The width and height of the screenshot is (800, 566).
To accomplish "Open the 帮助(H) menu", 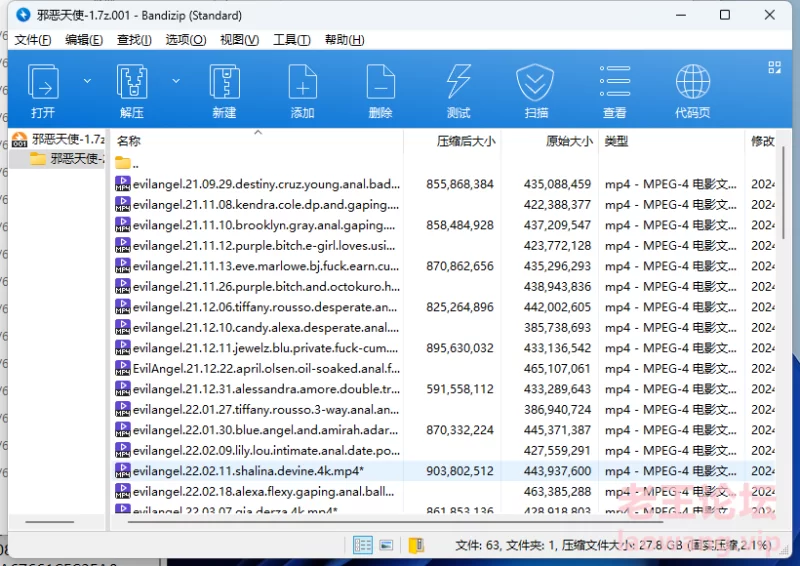I will point(345,40).
